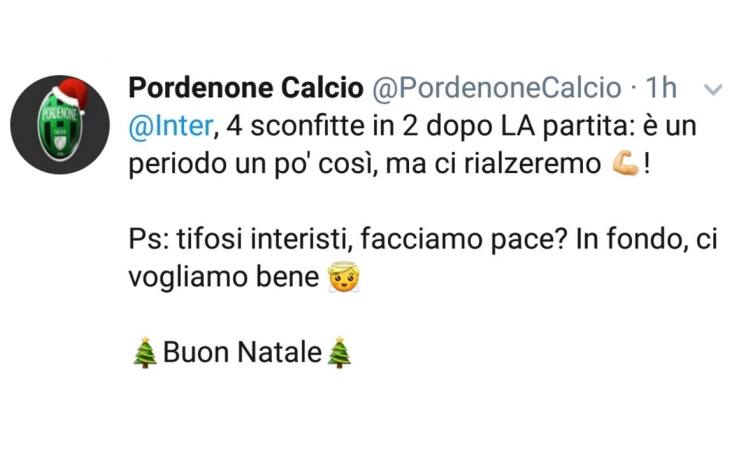738x462 pixels.
Task: Open the Pordenone Calcio display name
Action: [x=246, y=88]
